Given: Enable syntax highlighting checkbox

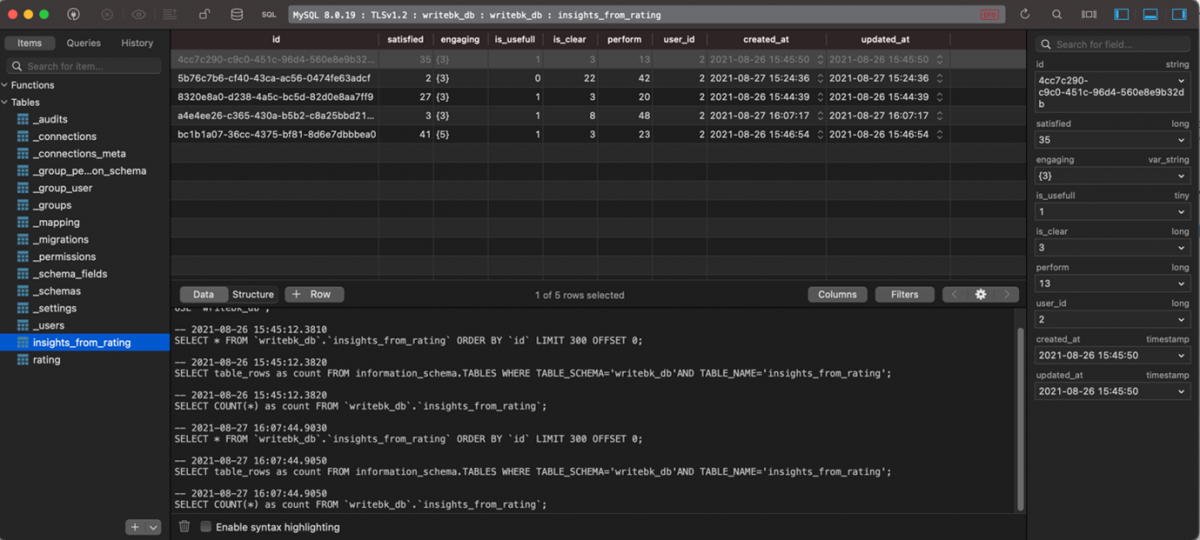Looking at the screenshot, I should pos(206,527).
